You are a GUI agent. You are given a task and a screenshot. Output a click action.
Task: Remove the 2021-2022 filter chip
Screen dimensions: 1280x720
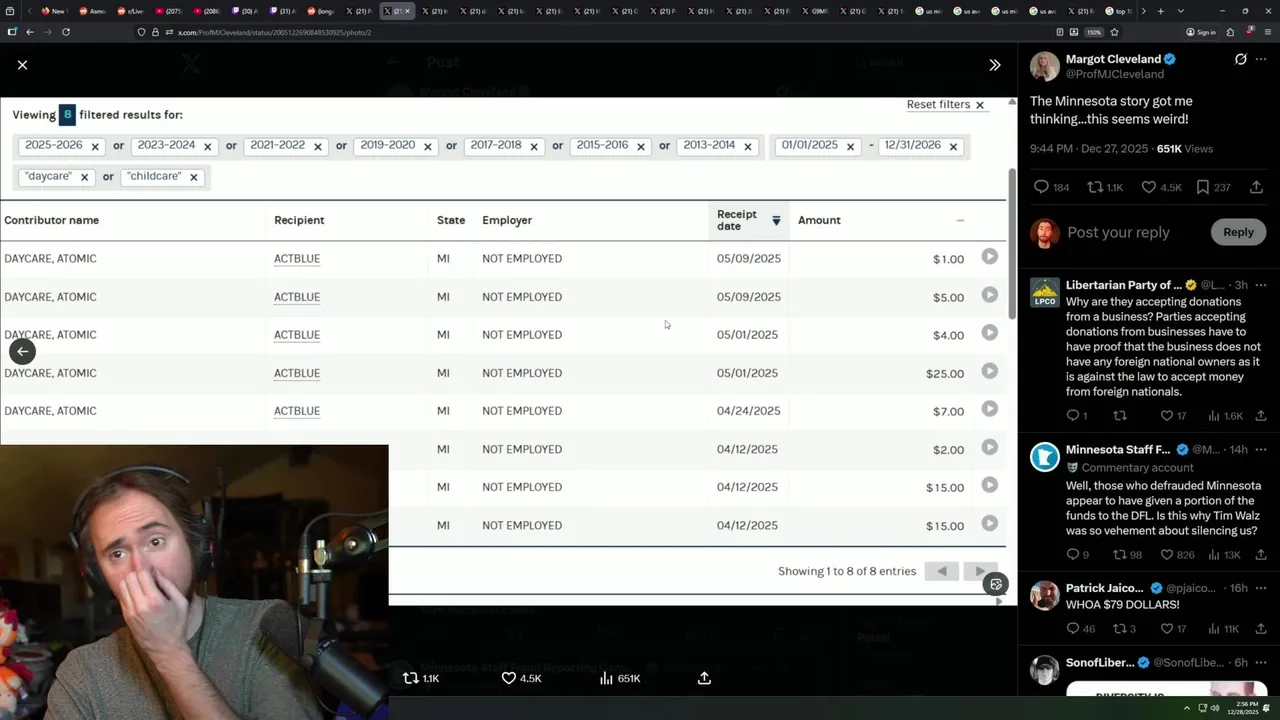pyautogui.click(x=318, y=146)
